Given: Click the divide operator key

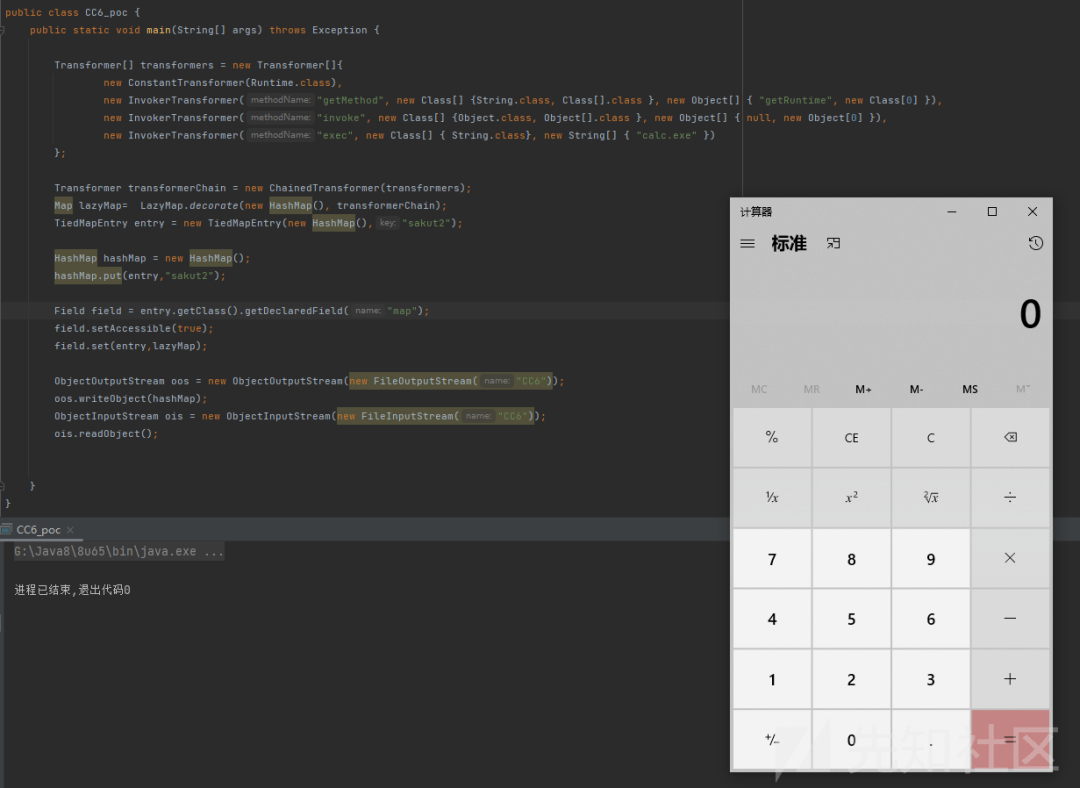Looking at the screenshot, I should (1010, 497).
